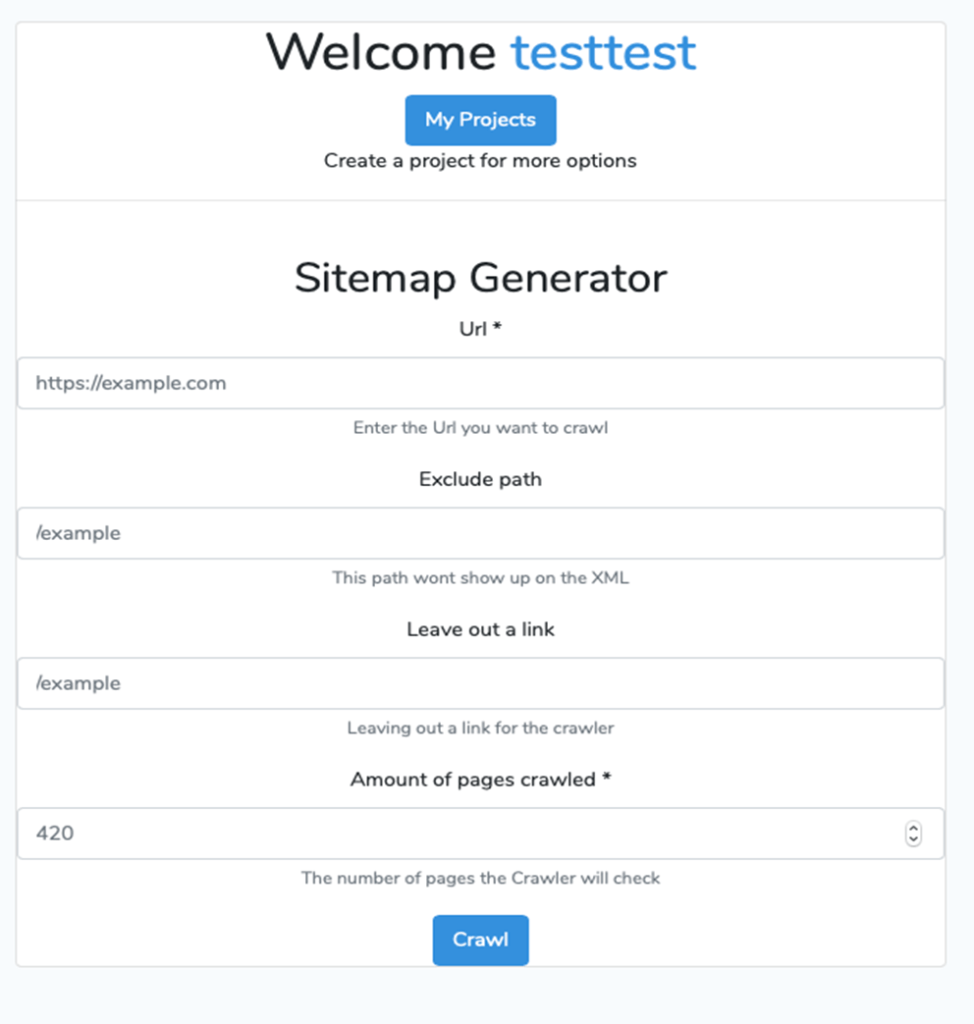Click the Sitemap Generator heading
Screen dimensions: 974x1024
click(x=480, y=278)
